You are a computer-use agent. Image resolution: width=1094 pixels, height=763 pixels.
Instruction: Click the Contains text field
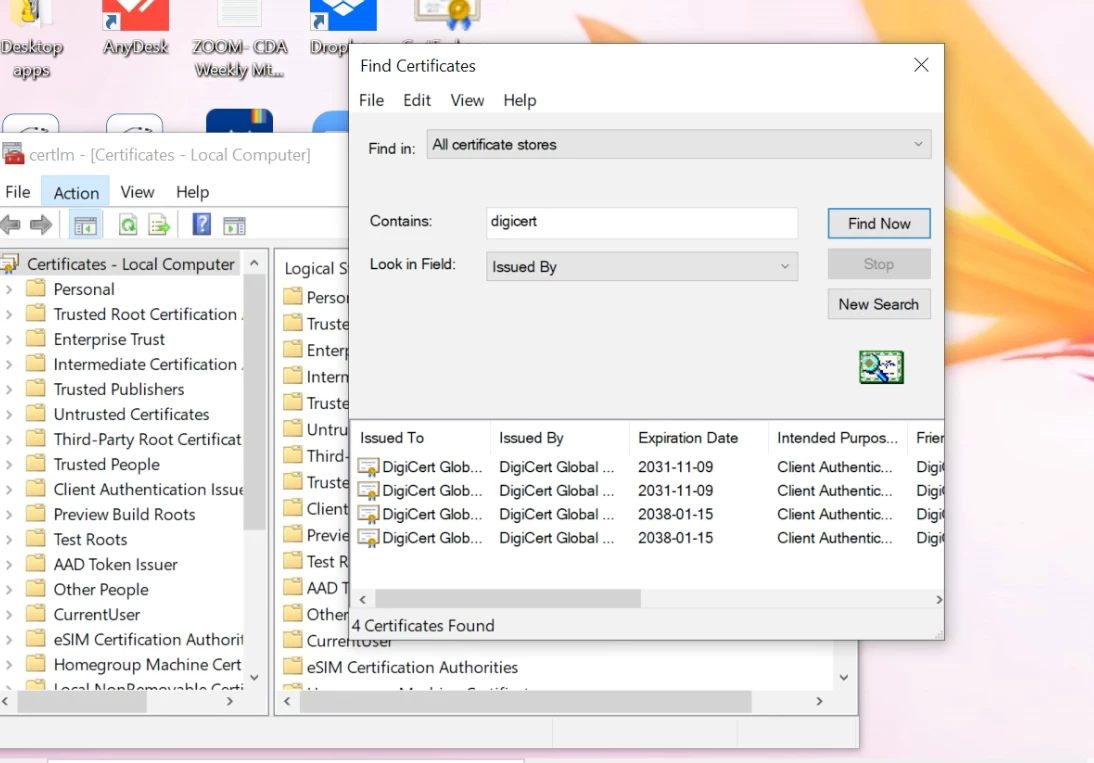point(642,222)
